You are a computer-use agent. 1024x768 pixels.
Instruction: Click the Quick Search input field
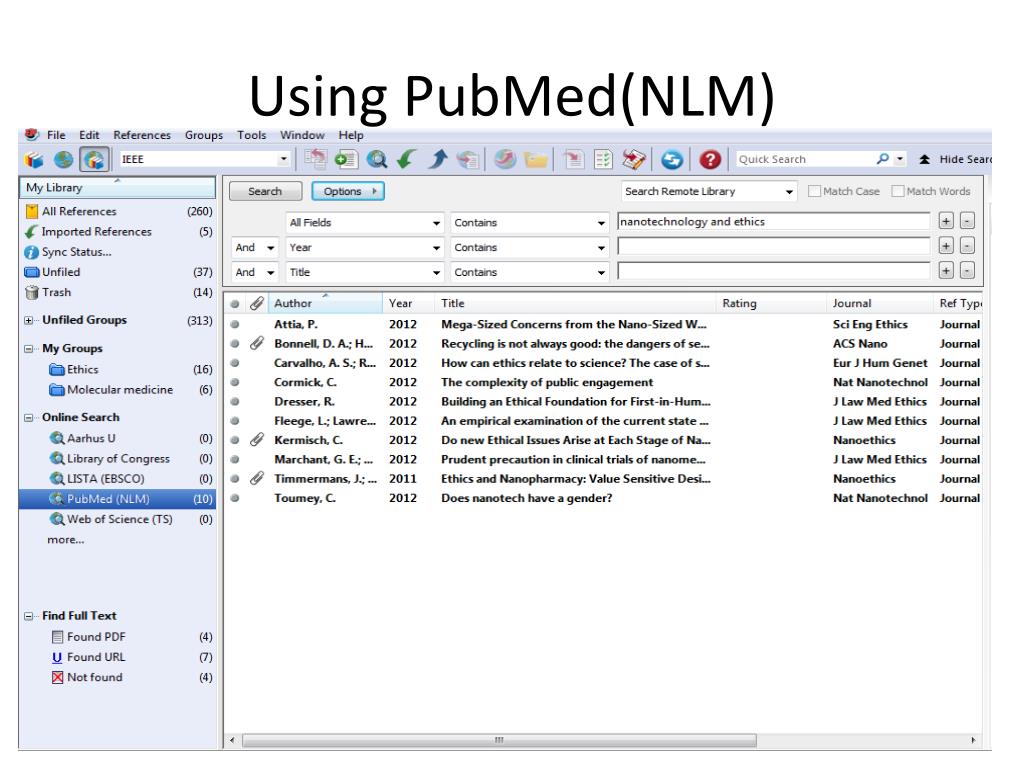coord(804,159)
